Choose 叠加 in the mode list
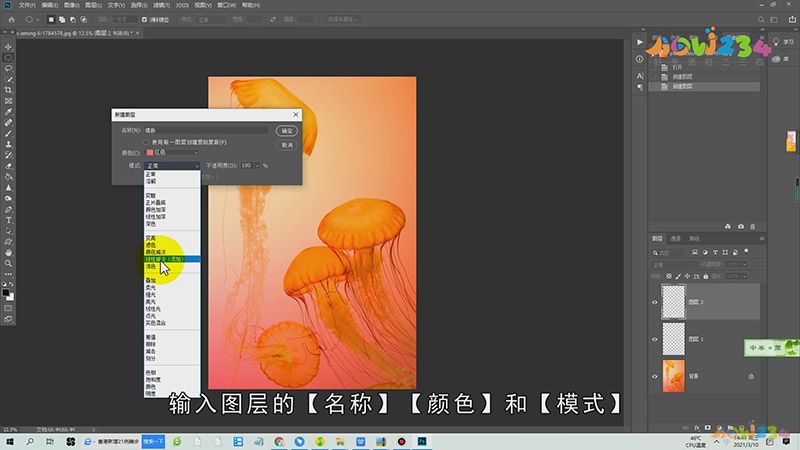This screenshot has width=800, height=450. [151, 281]
